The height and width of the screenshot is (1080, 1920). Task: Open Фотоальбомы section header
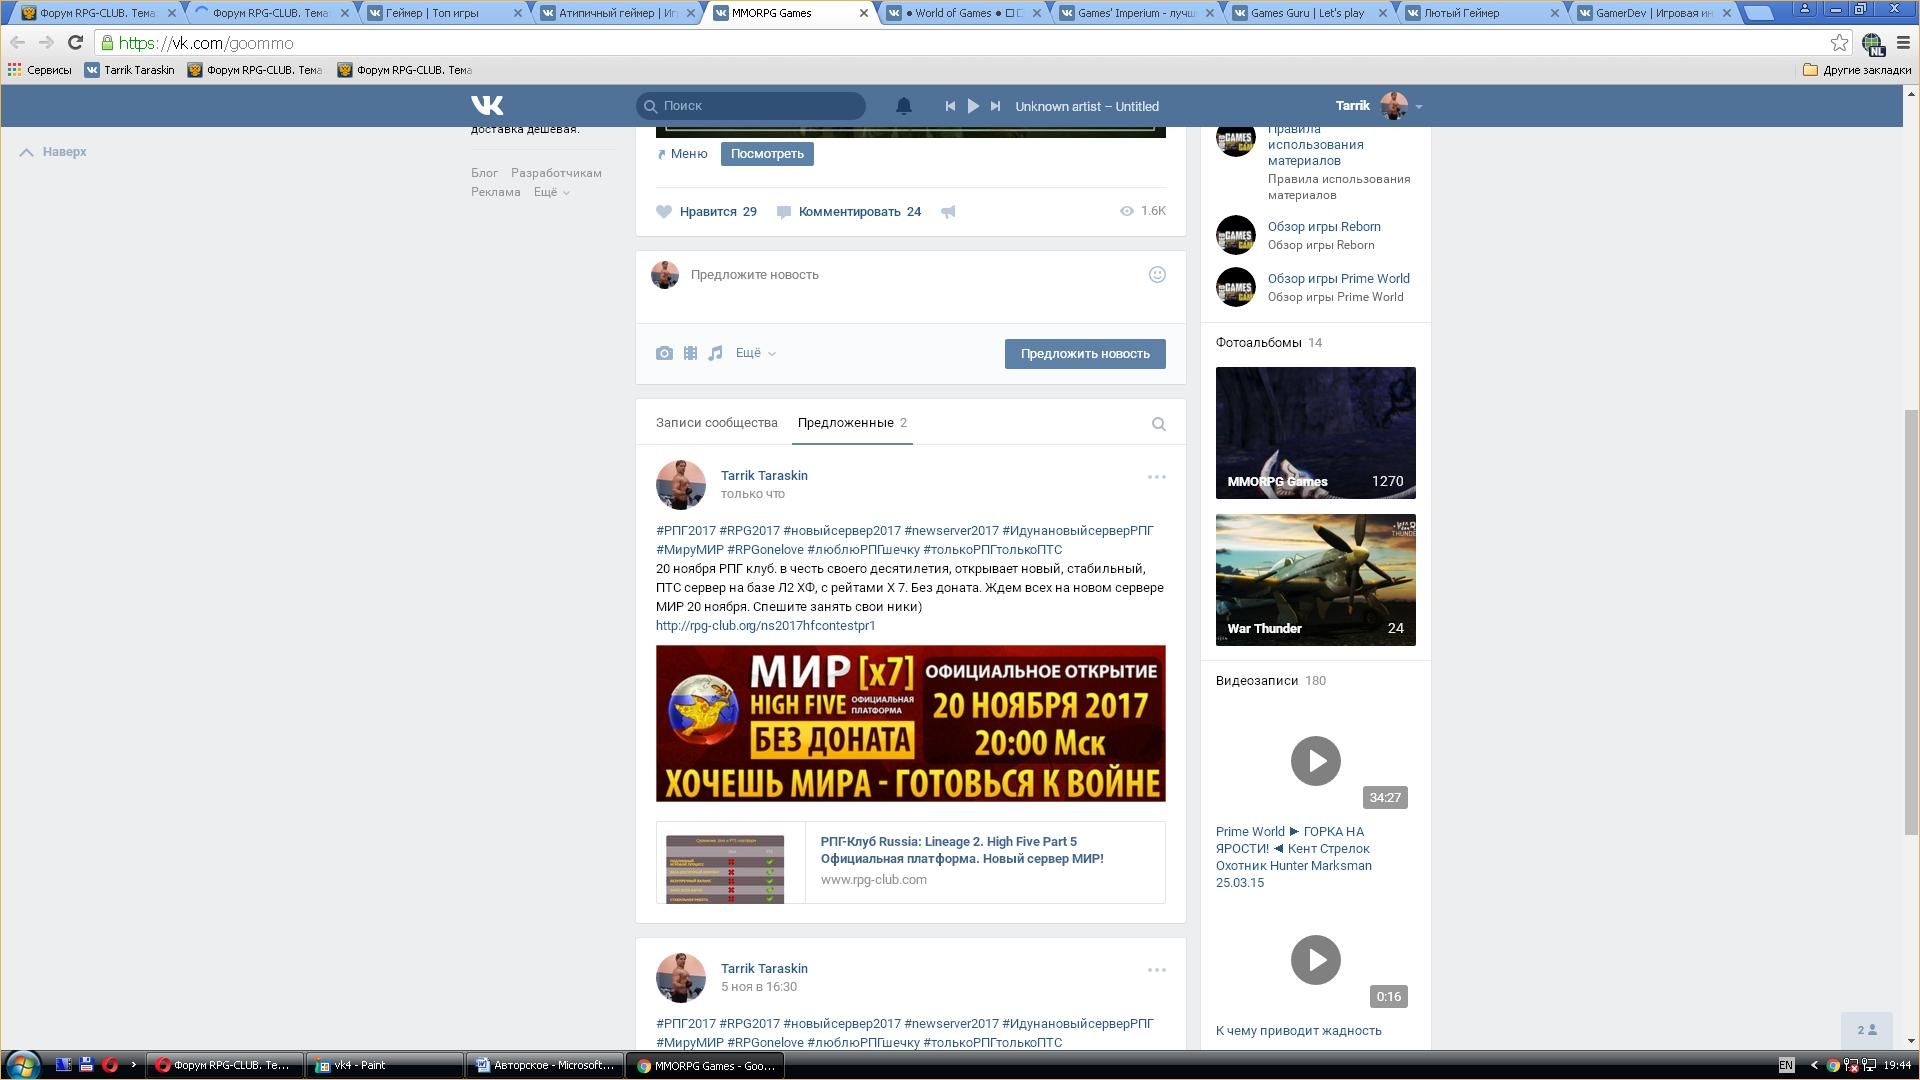point(1258,343)
